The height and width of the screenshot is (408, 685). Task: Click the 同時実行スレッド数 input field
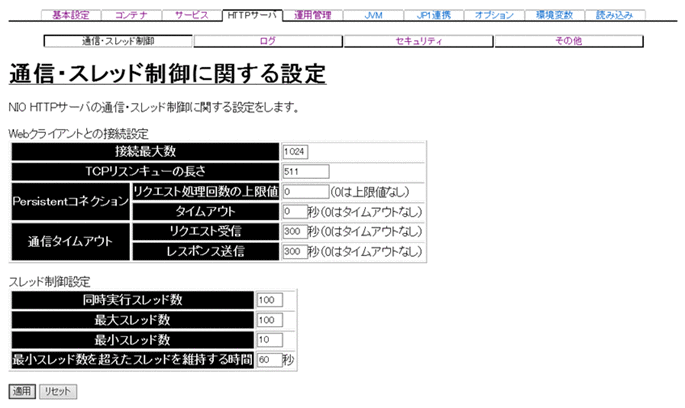coord(270,300)
